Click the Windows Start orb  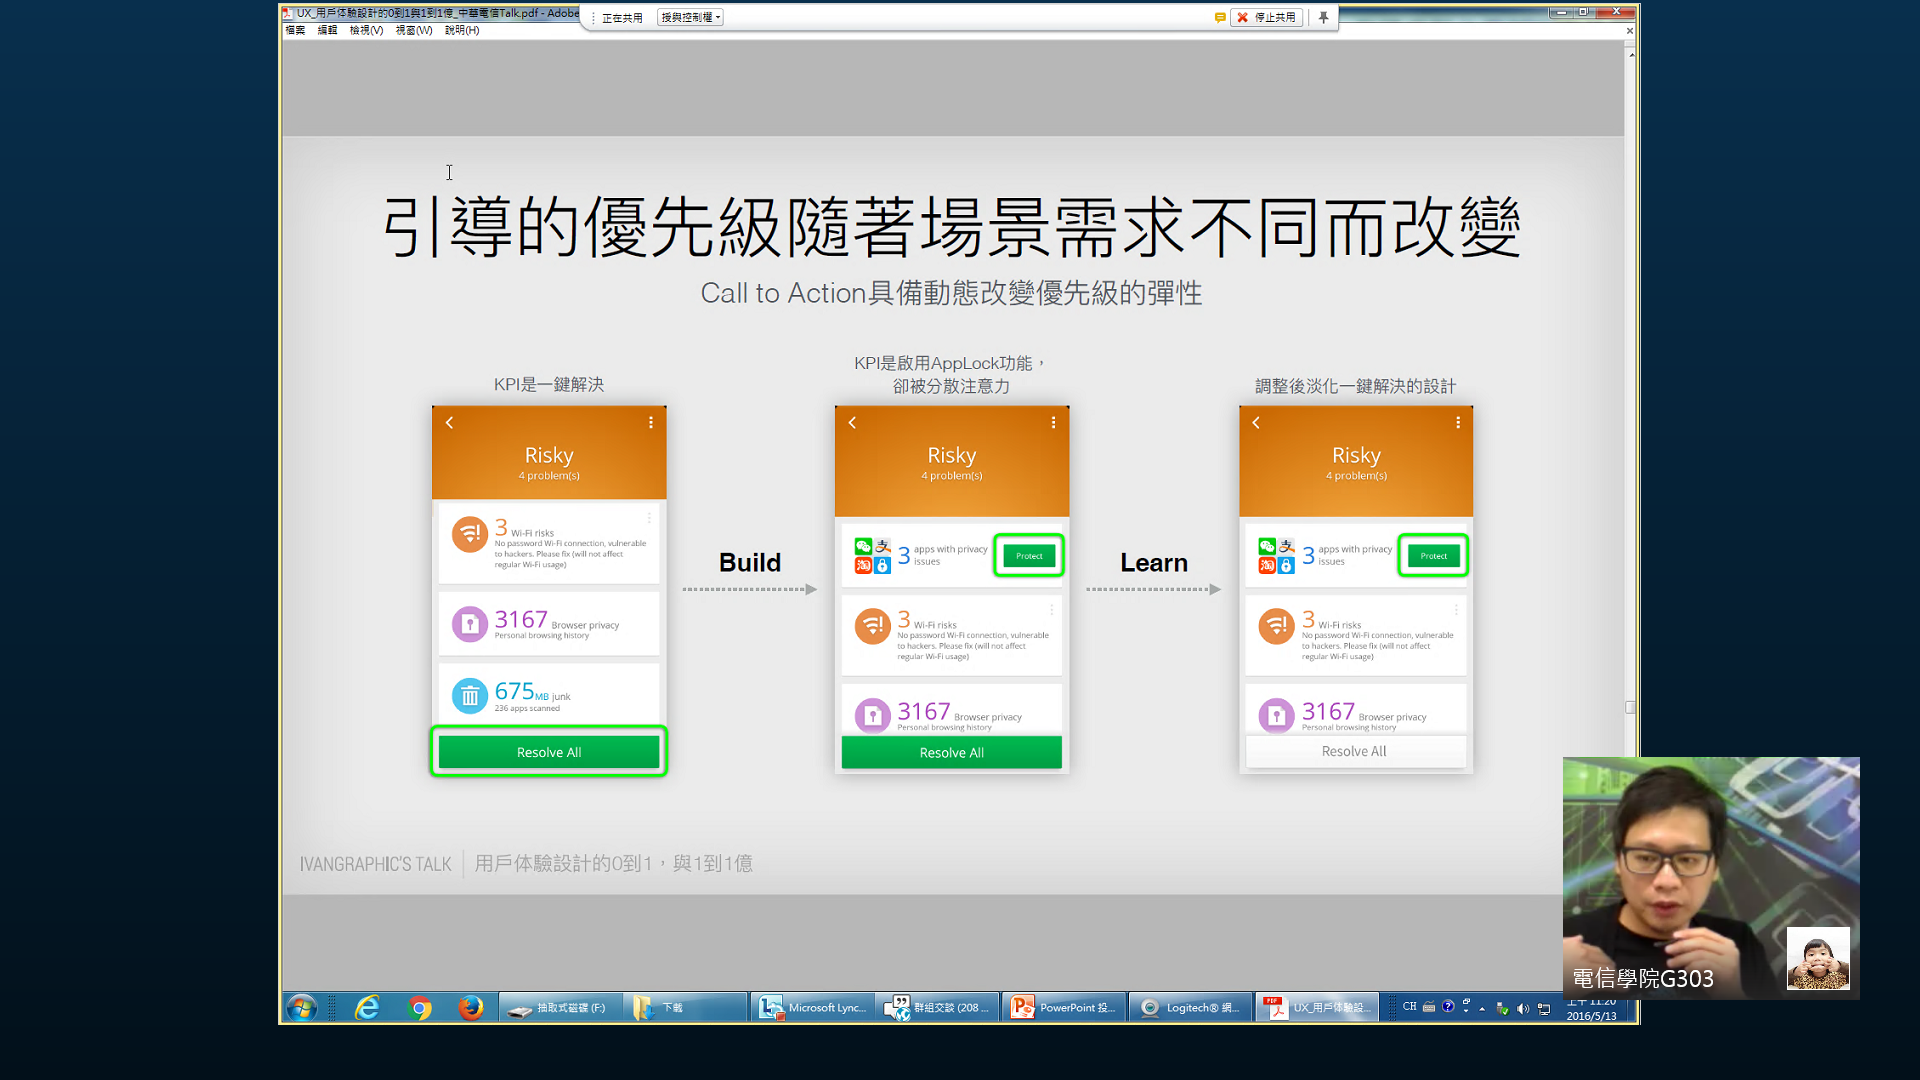coord(301,1007)
